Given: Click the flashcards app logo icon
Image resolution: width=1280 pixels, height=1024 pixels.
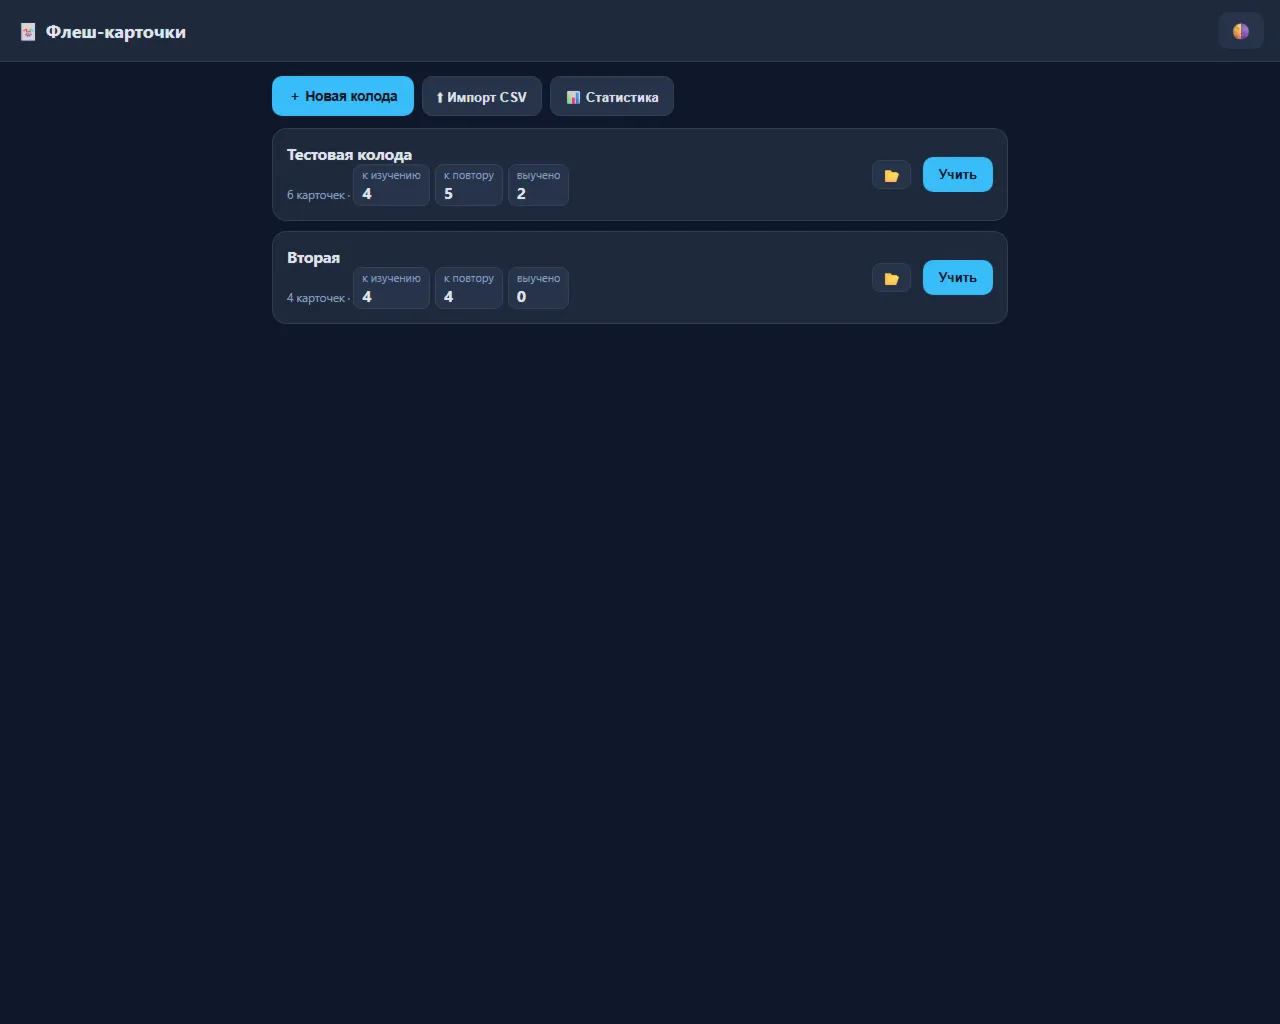Looking at the screenshot, I should 28,32.
